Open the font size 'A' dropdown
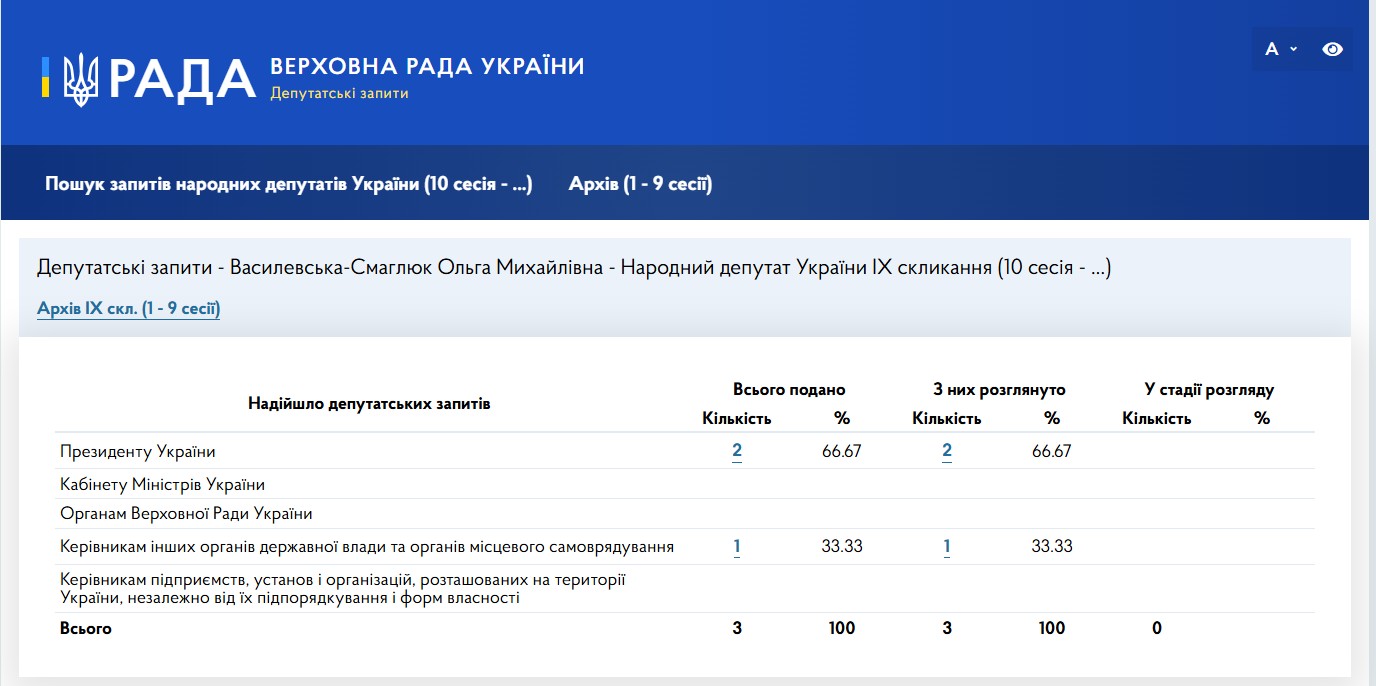1376x686 pixels. 1281,49
